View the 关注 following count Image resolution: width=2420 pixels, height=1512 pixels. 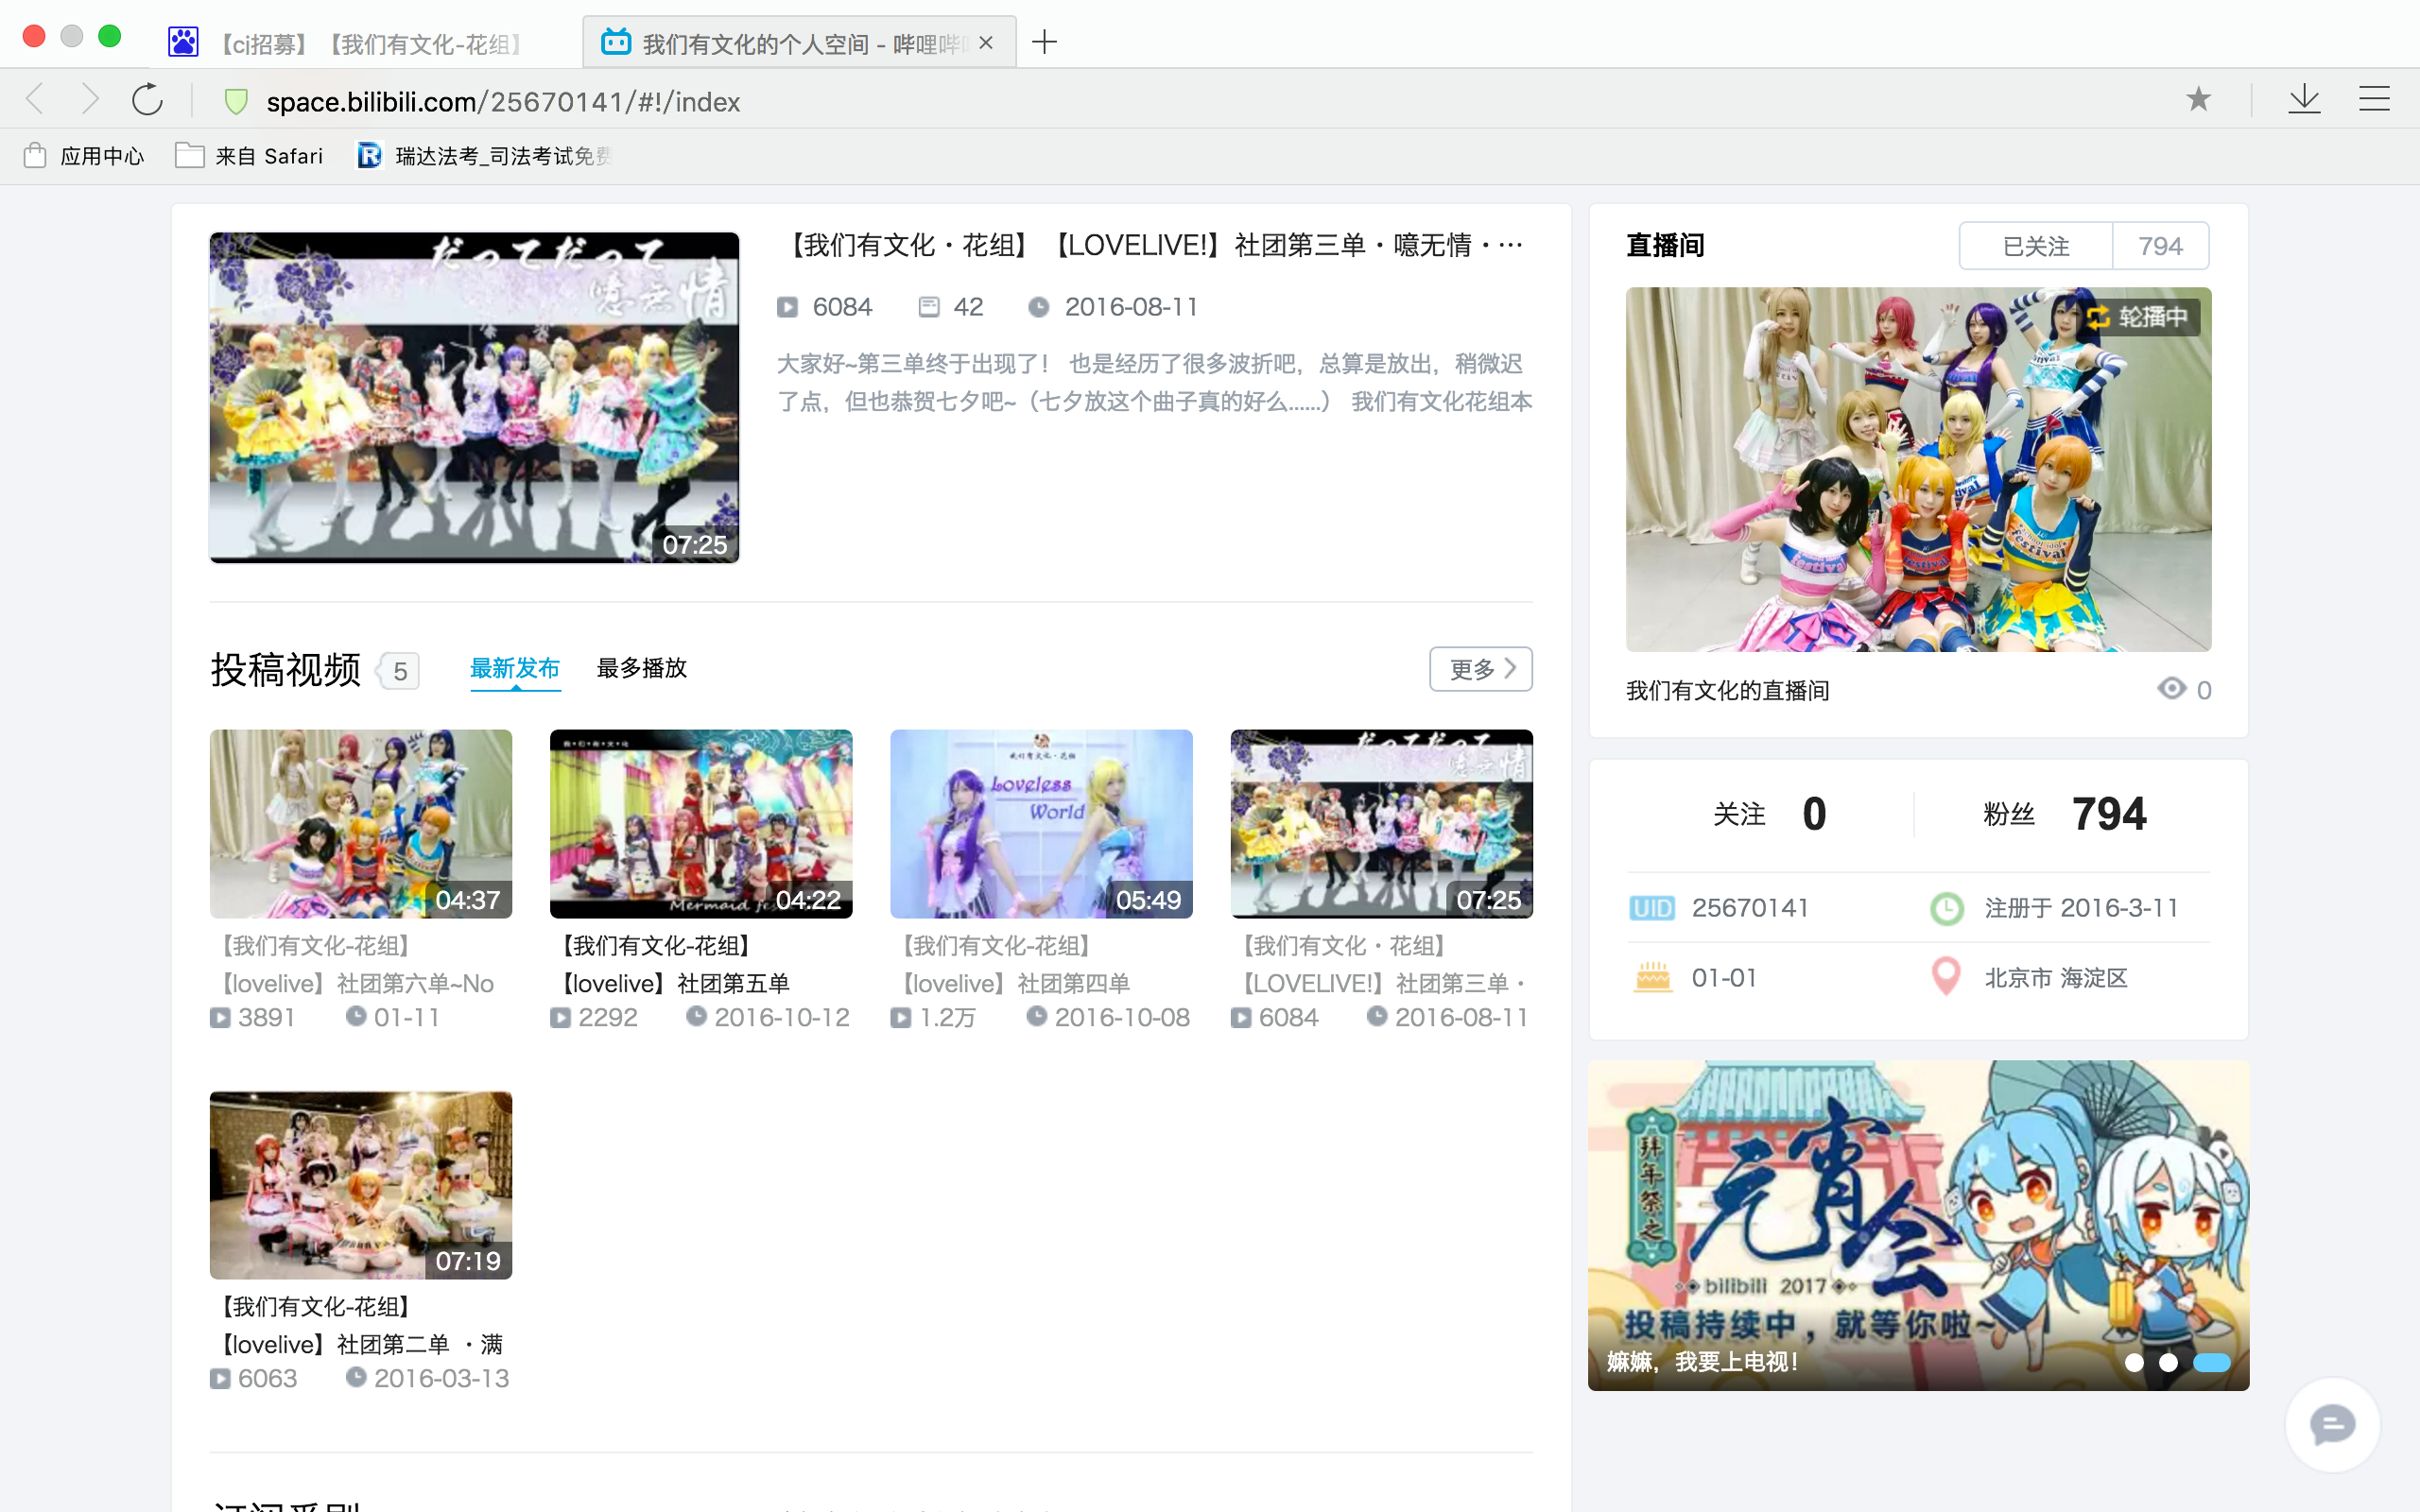pos(1770,814)
